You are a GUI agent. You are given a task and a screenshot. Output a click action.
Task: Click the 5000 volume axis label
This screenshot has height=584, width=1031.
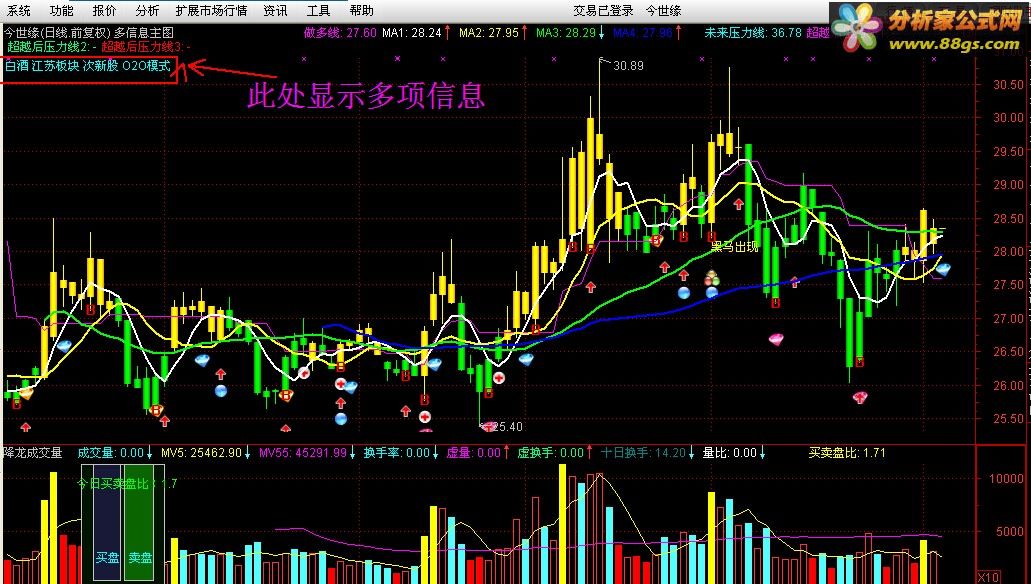(x=1009, y=531)
